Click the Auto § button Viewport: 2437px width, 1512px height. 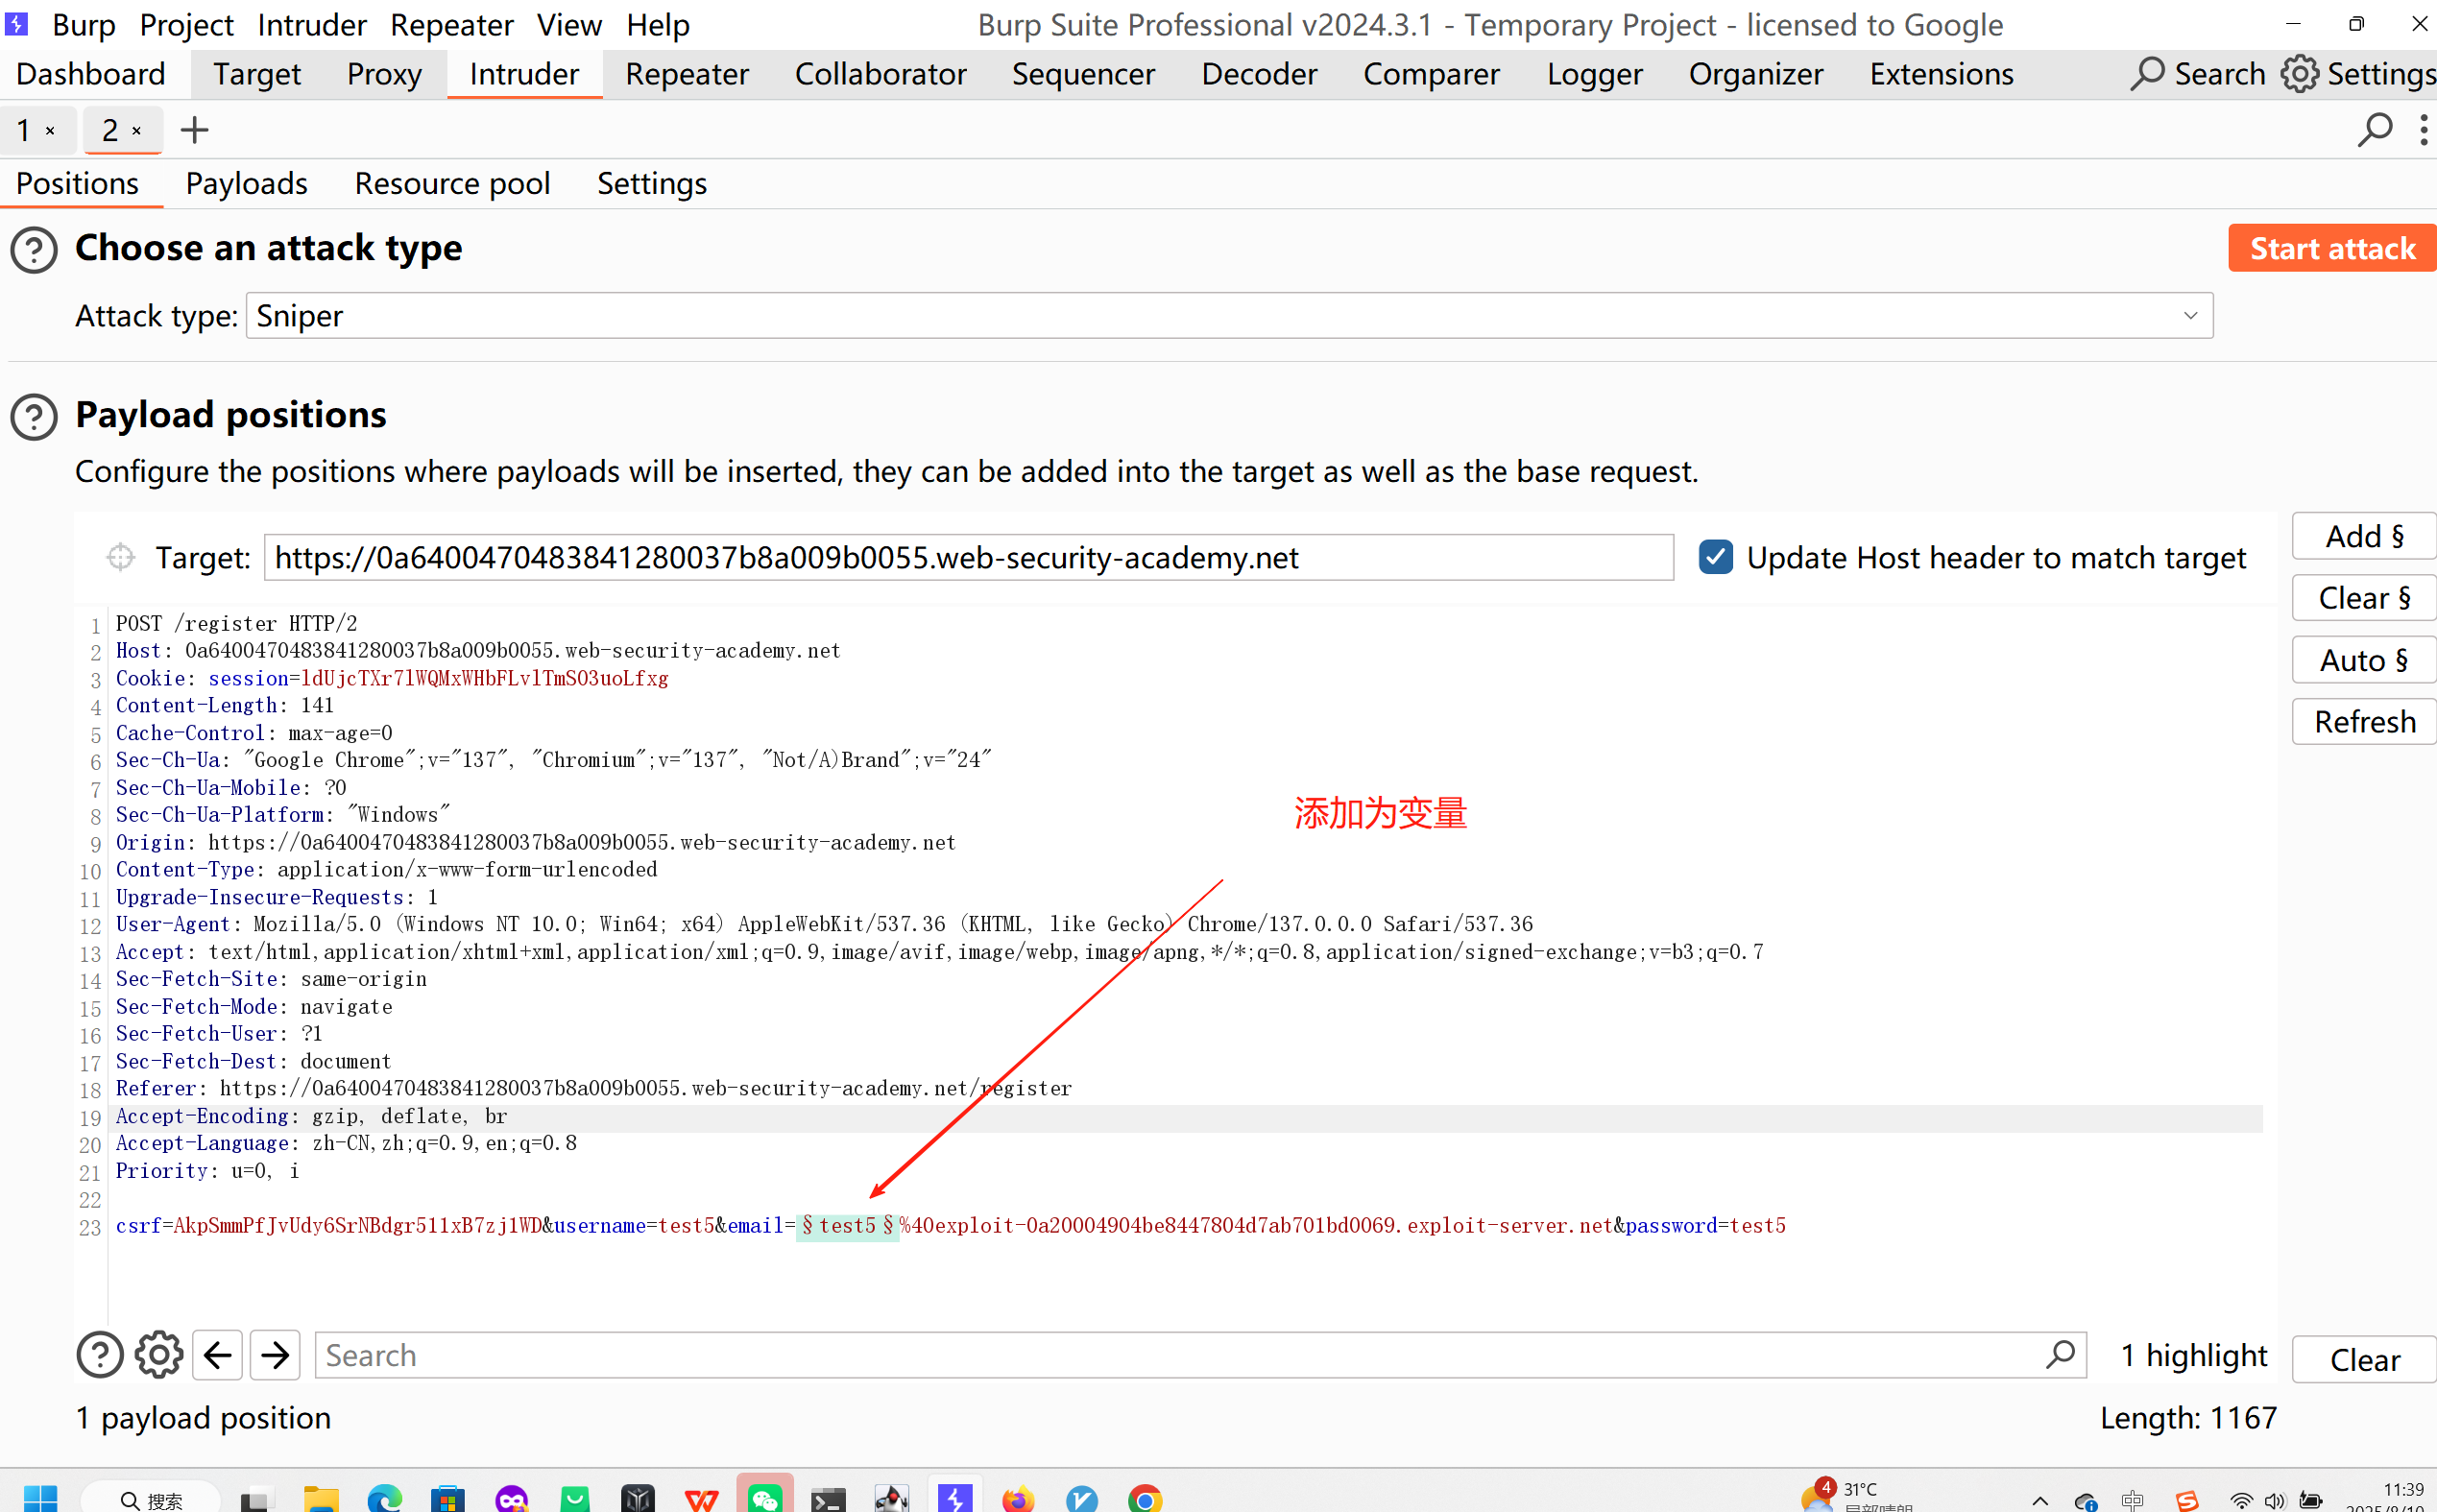pos(2363,660)
